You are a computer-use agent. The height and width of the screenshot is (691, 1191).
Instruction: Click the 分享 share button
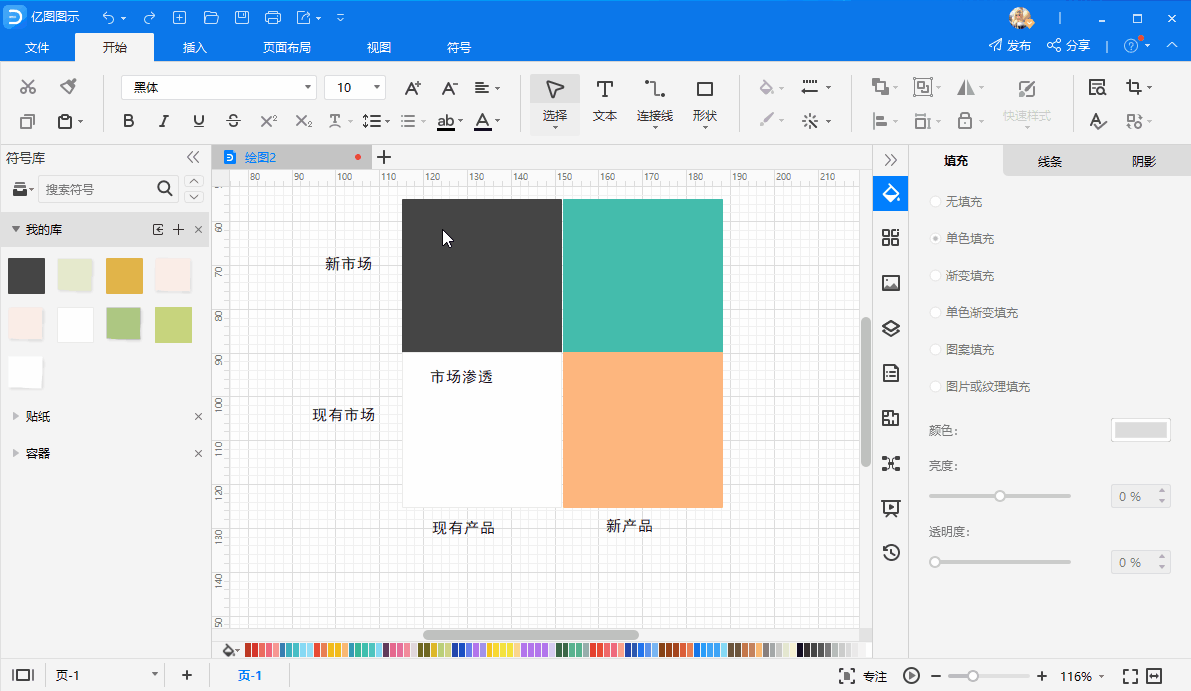1068,46
